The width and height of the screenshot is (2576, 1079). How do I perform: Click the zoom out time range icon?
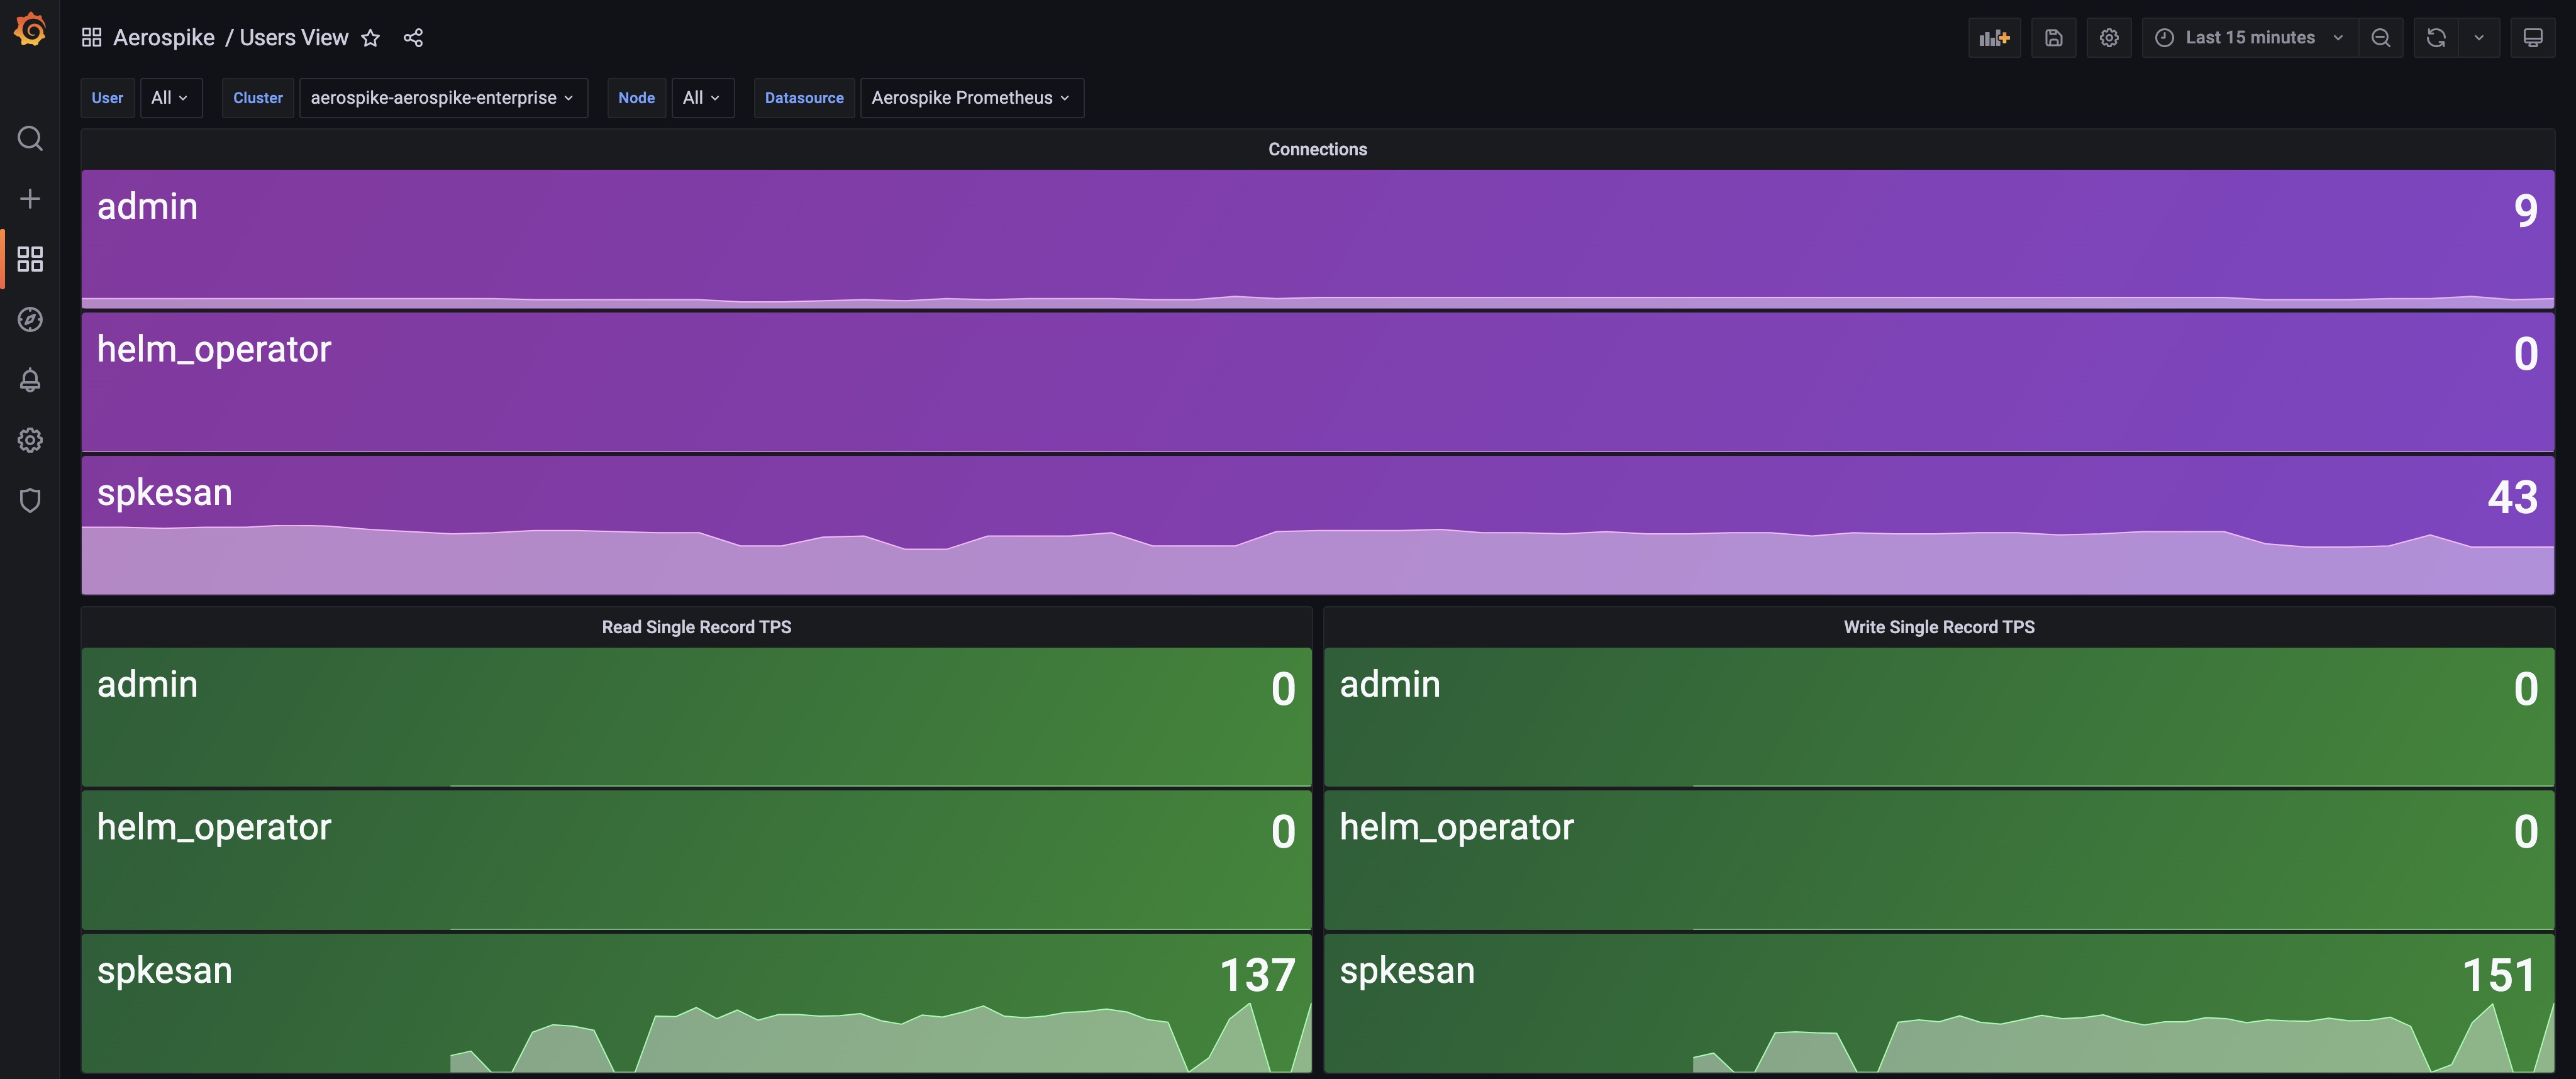point(2381,38)
